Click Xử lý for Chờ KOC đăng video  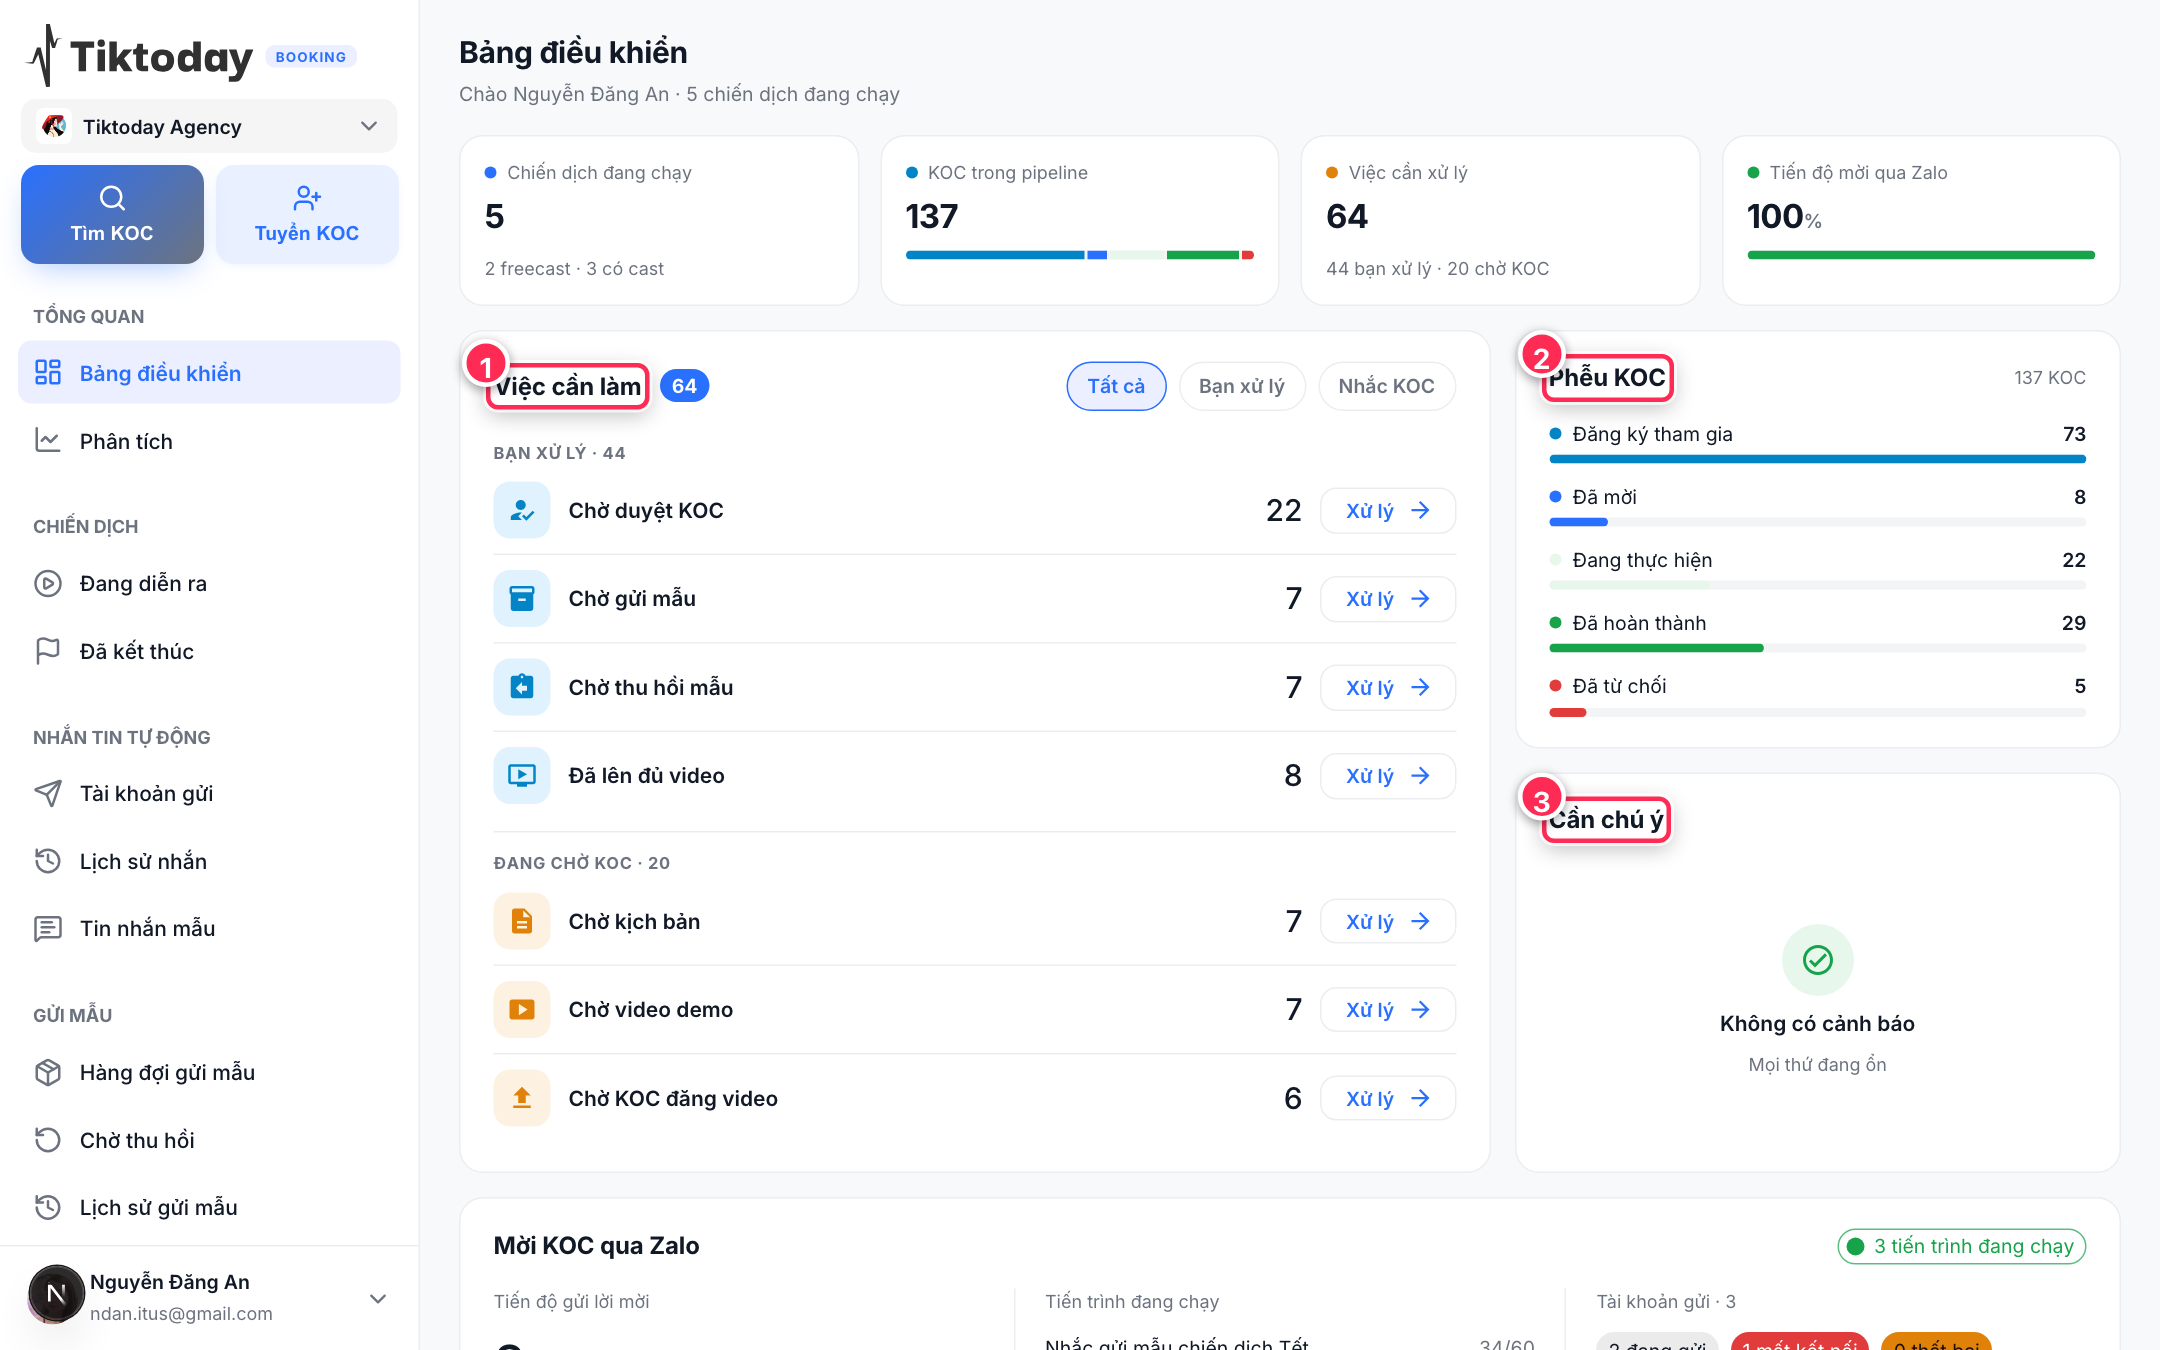point(1388,1098)
